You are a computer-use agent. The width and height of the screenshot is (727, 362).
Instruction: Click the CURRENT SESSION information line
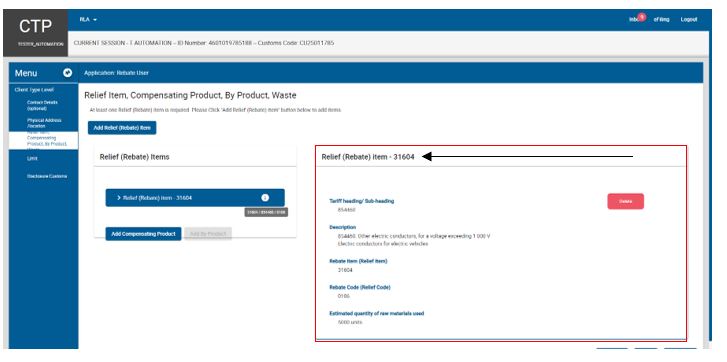[x=204, y=43]
